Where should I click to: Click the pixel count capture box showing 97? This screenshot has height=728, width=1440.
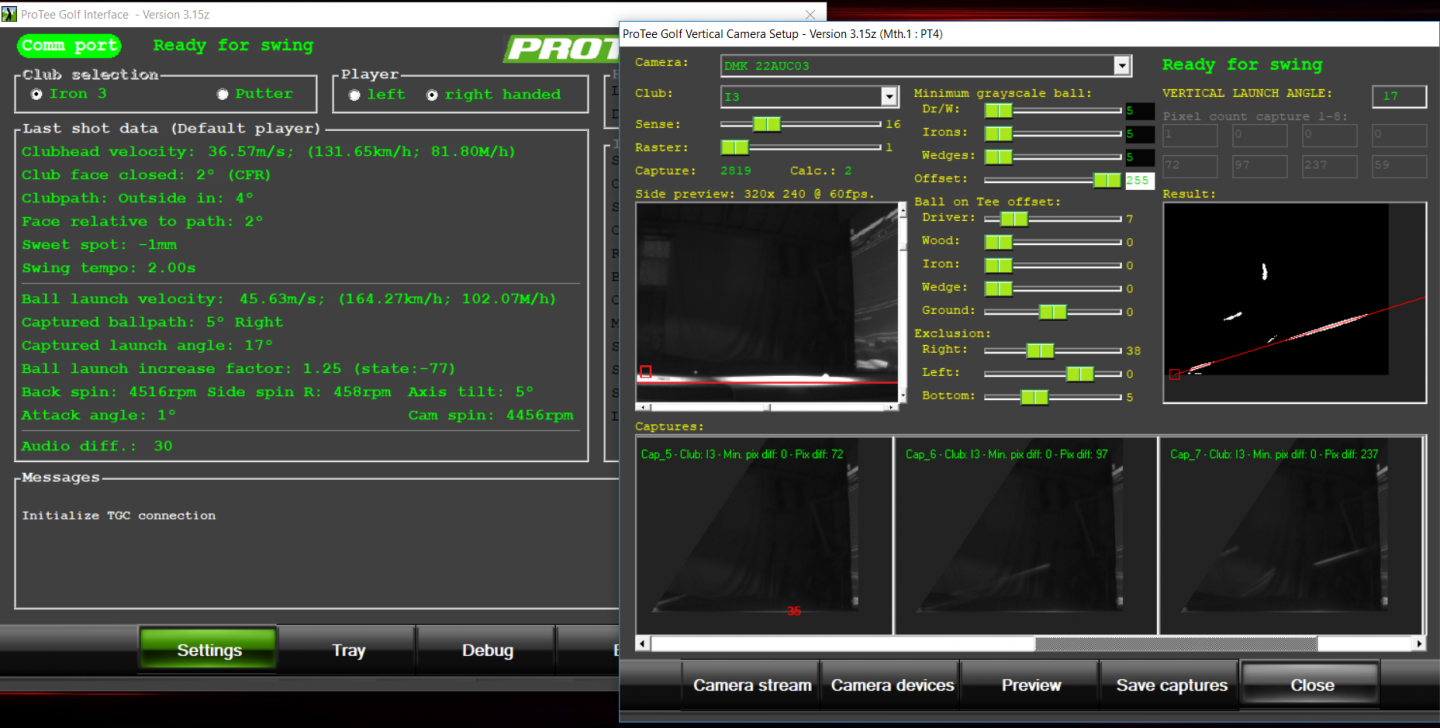click(1259, 166)
